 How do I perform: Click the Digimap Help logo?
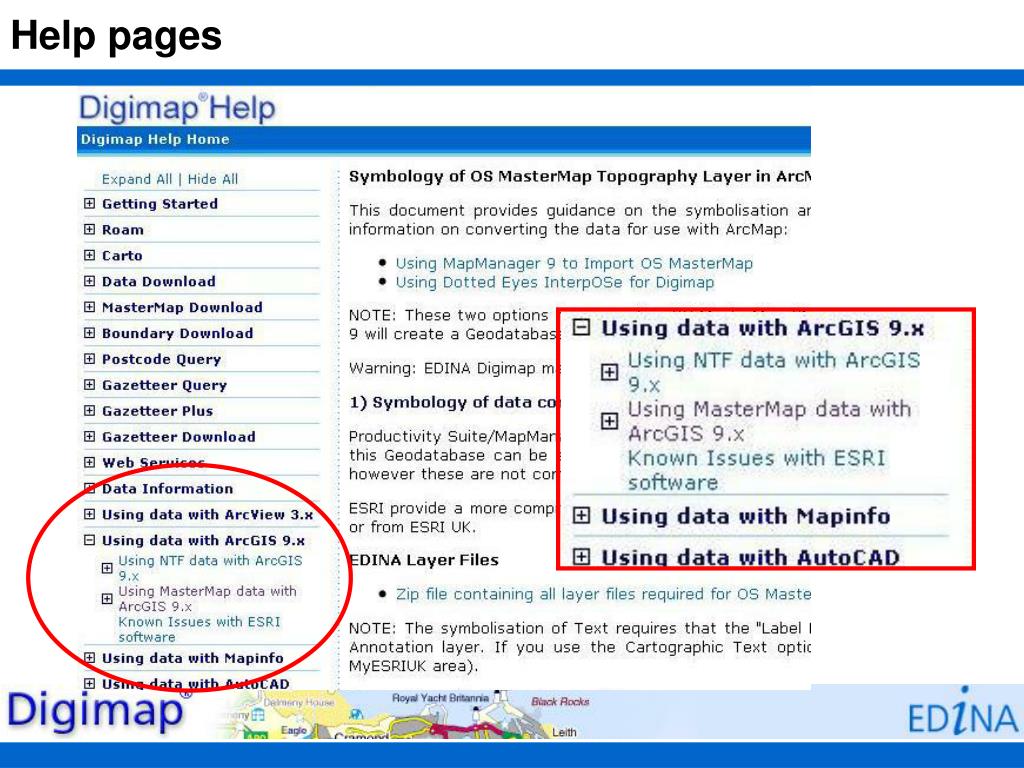pos(177,108)
